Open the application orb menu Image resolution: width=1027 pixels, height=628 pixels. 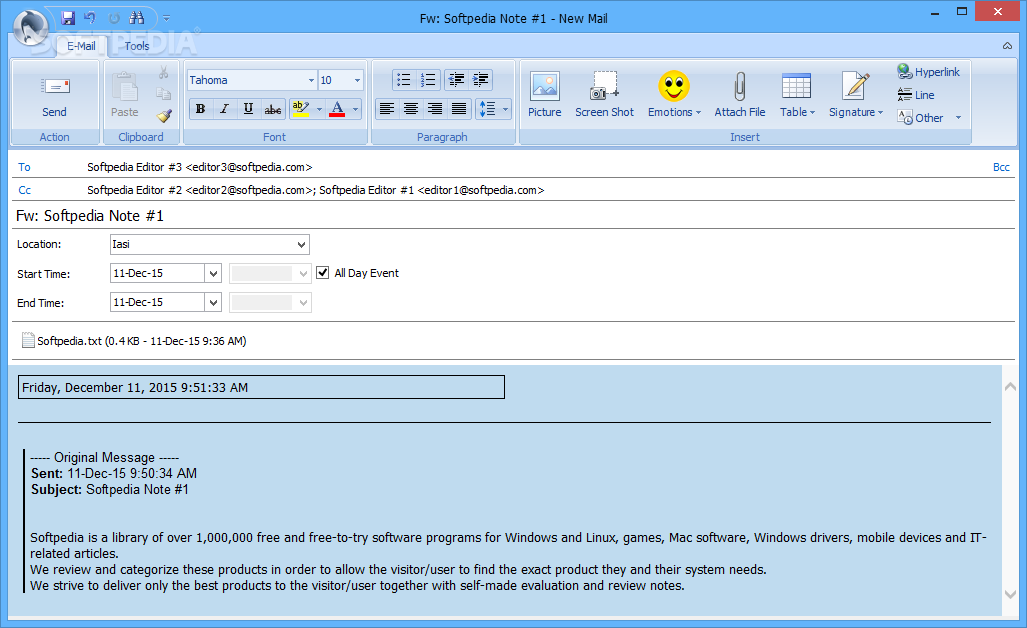click(x=31, y=28)
